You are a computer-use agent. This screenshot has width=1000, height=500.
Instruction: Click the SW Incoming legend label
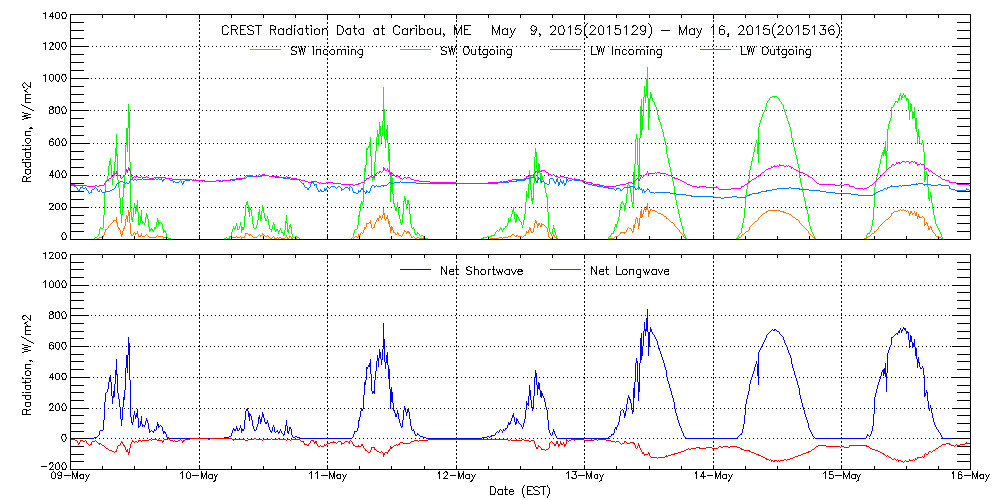click(x=321, y=51)
